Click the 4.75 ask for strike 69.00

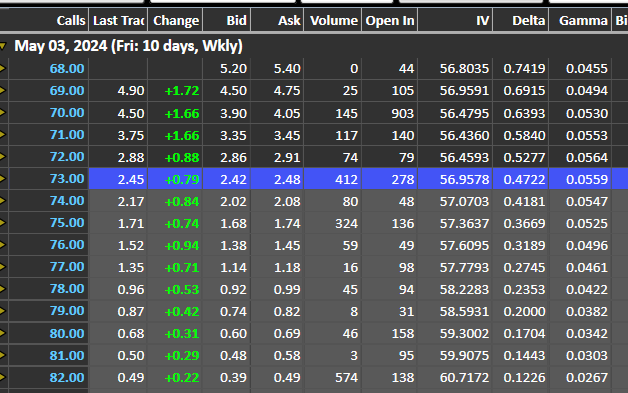click(x=287, y=91)
